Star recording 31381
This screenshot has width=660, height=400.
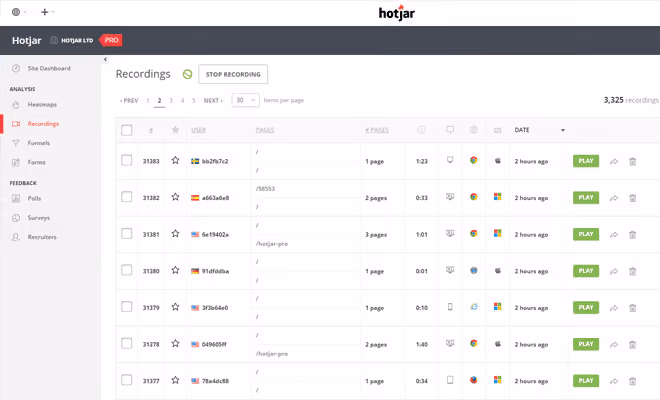[x=176, y=234]
